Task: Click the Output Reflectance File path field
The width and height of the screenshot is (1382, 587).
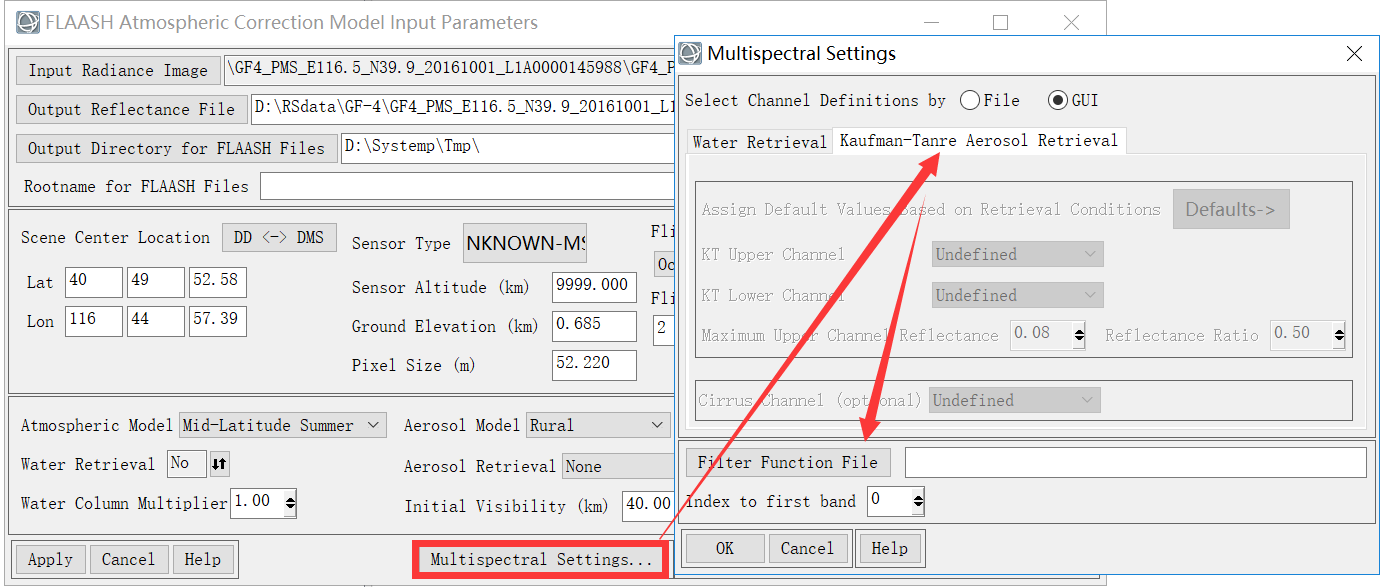Action: (463, 109)
